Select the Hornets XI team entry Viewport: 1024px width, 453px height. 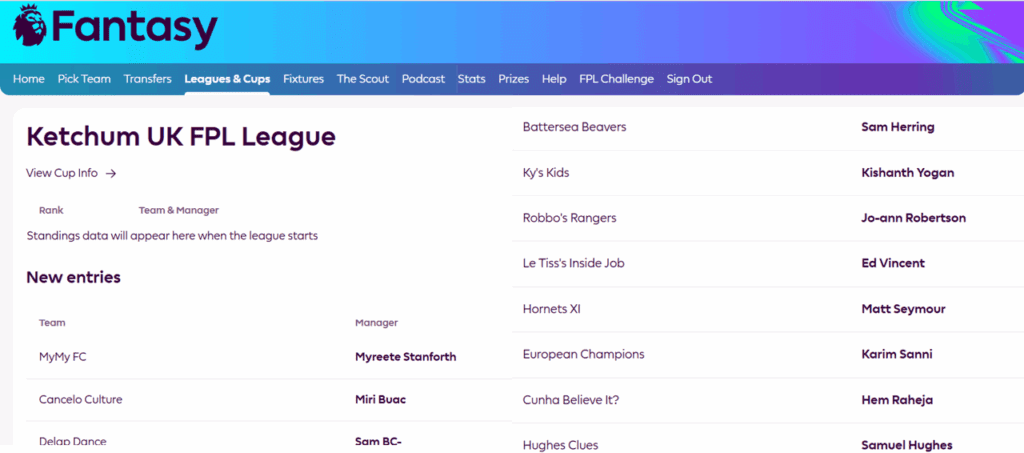click(551, 309)
